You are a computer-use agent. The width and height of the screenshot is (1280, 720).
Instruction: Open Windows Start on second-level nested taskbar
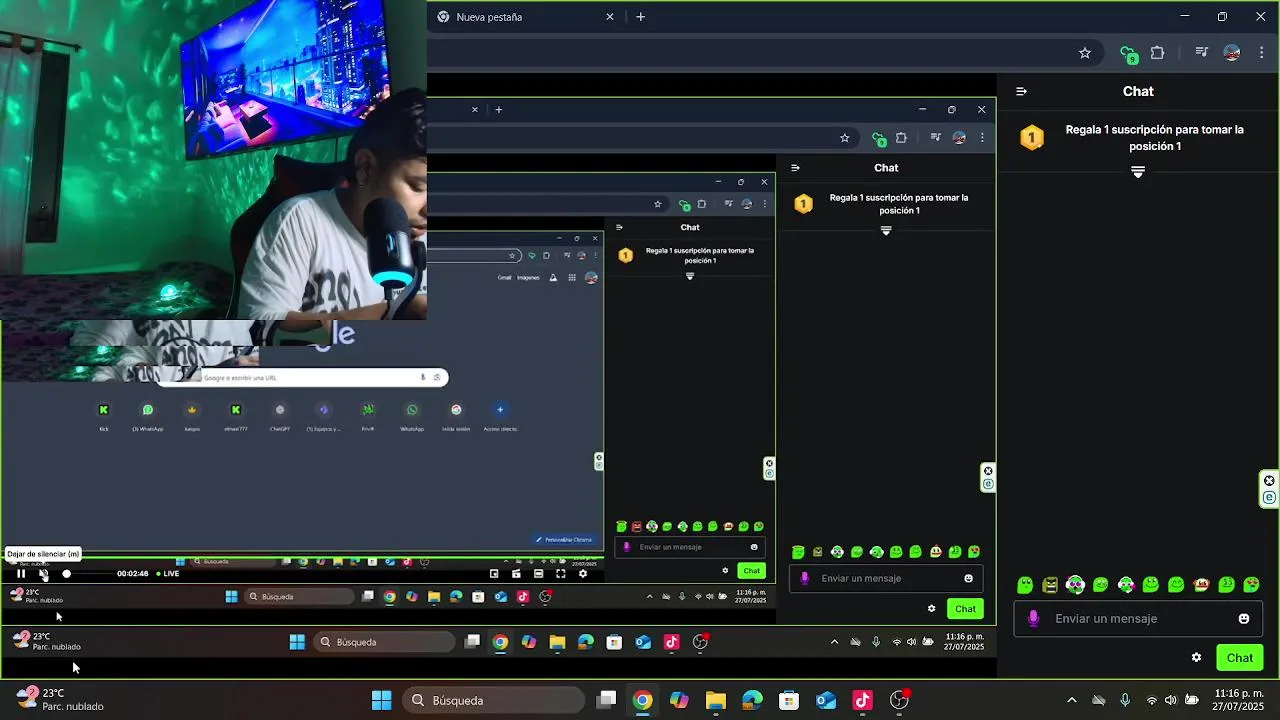click(297, 642)
